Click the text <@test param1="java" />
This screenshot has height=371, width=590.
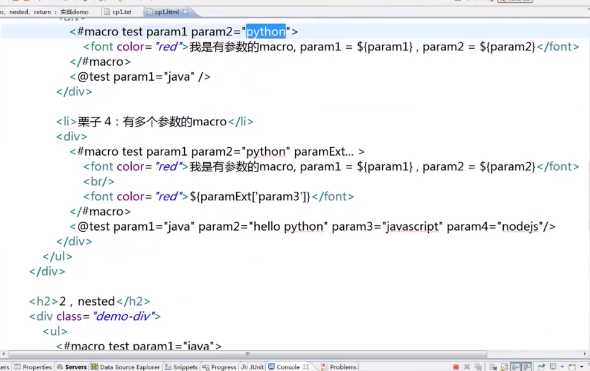[140, 77]
